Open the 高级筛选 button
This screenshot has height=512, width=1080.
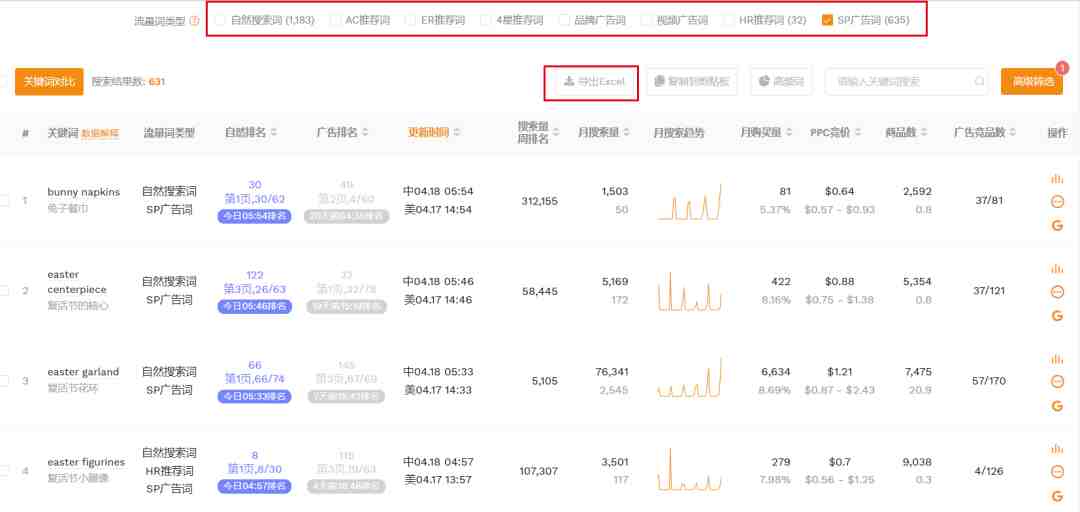(1032, 81)
